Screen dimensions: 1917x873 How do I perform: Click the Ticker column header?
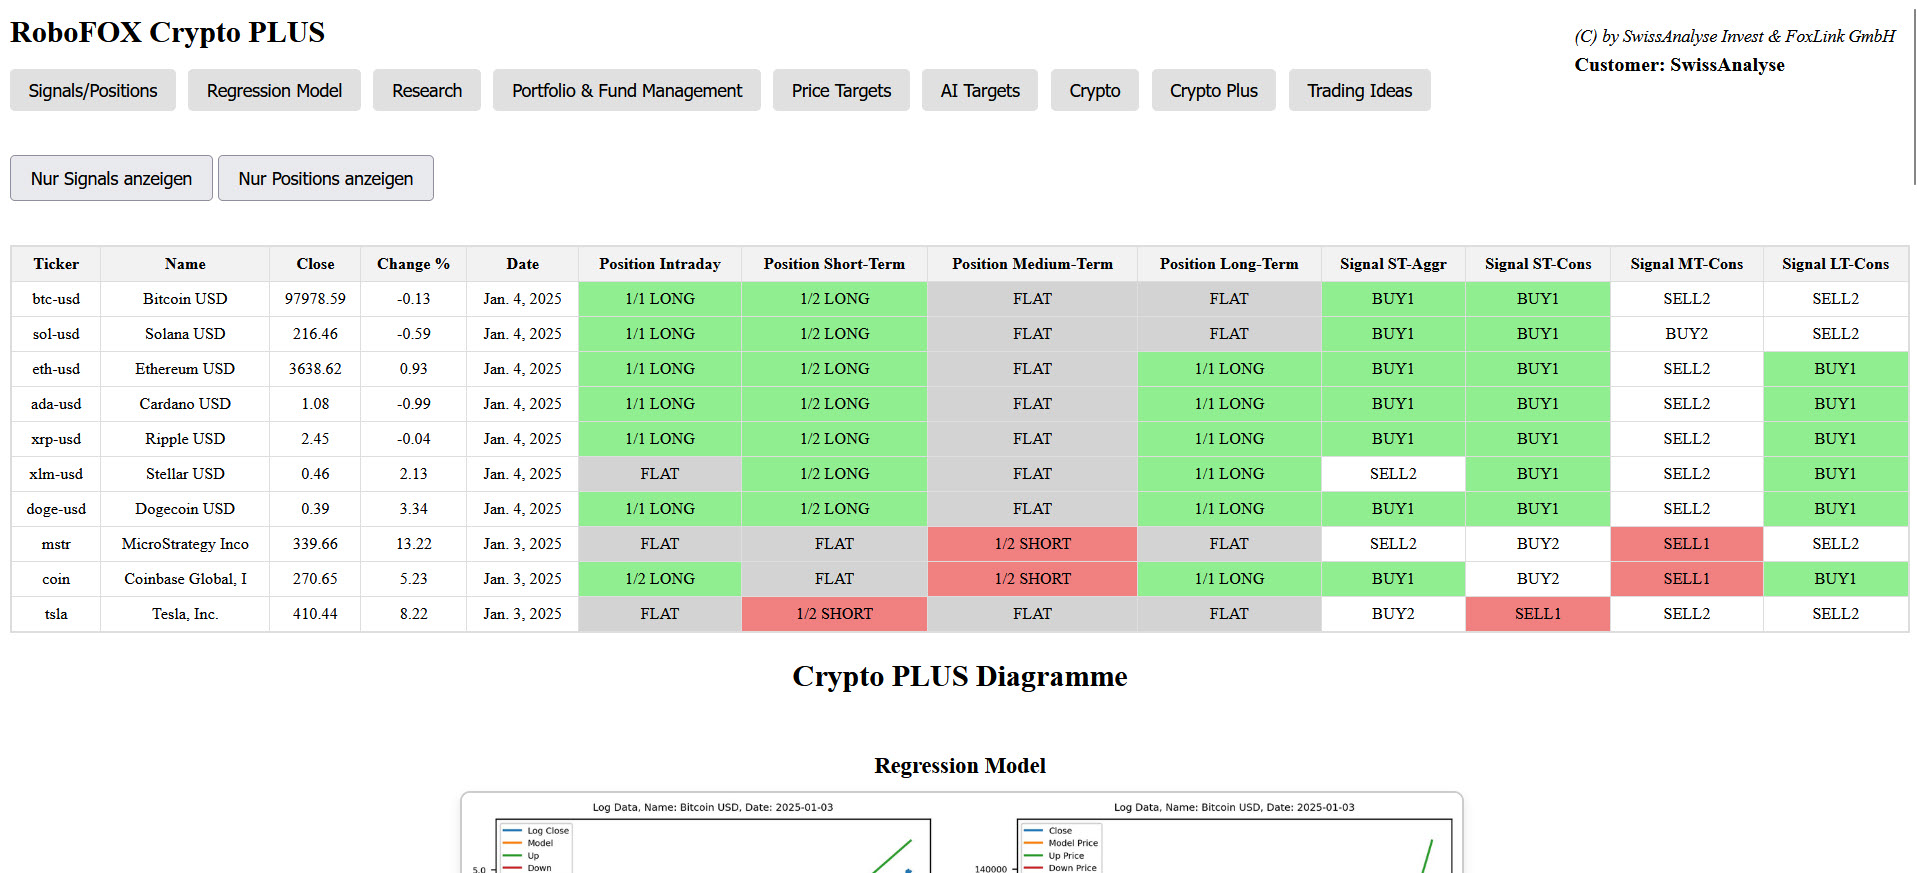(56, 264)
